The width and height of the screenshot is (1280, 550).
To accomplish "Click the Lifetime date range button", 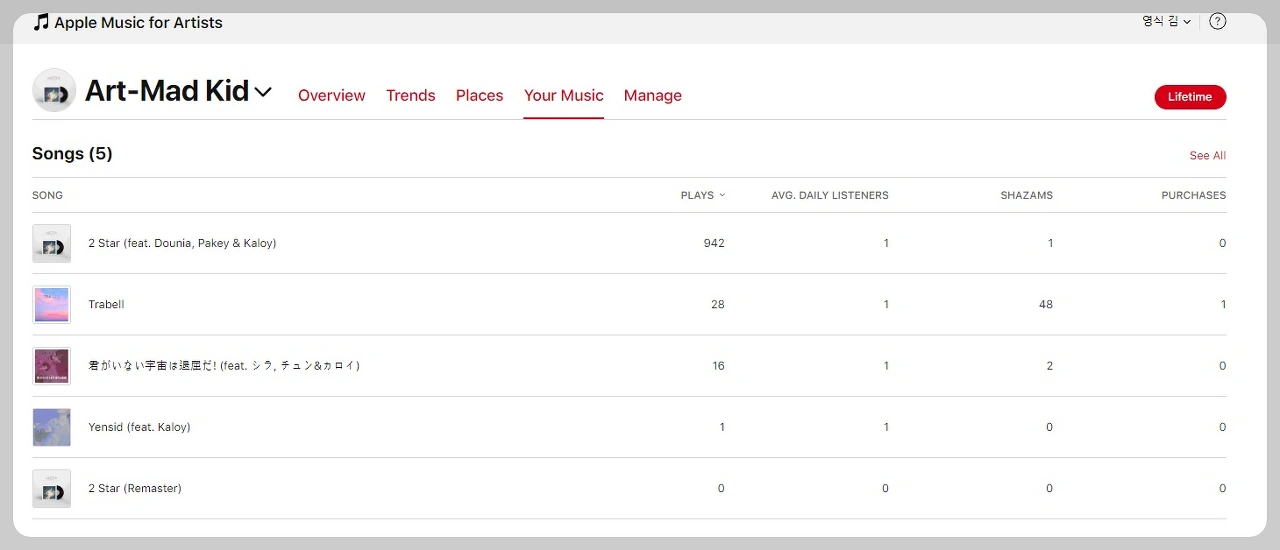I will [x=1190, y=97].
